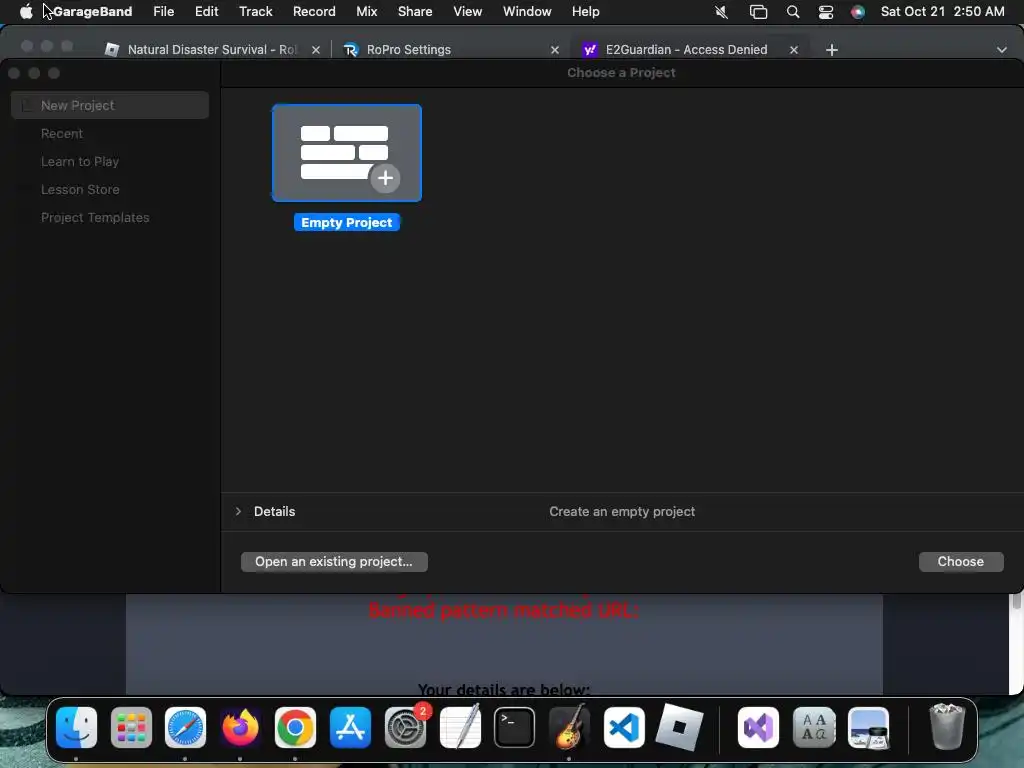Open the File menu
Viewport: 1024px width, 768px height.
(163, 11)
